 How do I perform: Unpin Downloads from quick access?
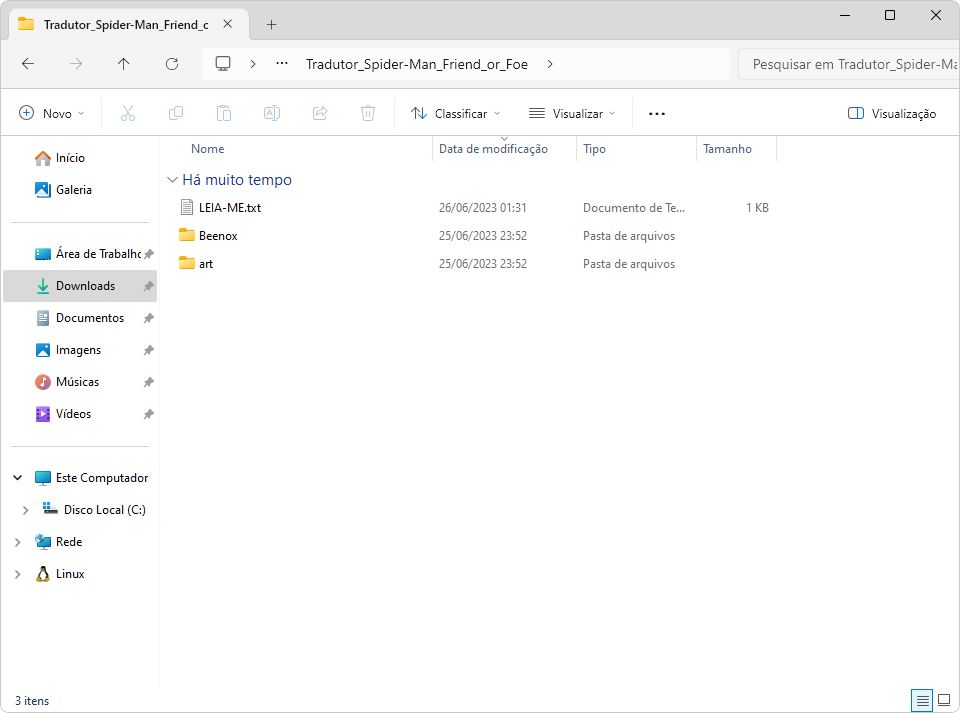pos(148,286)
